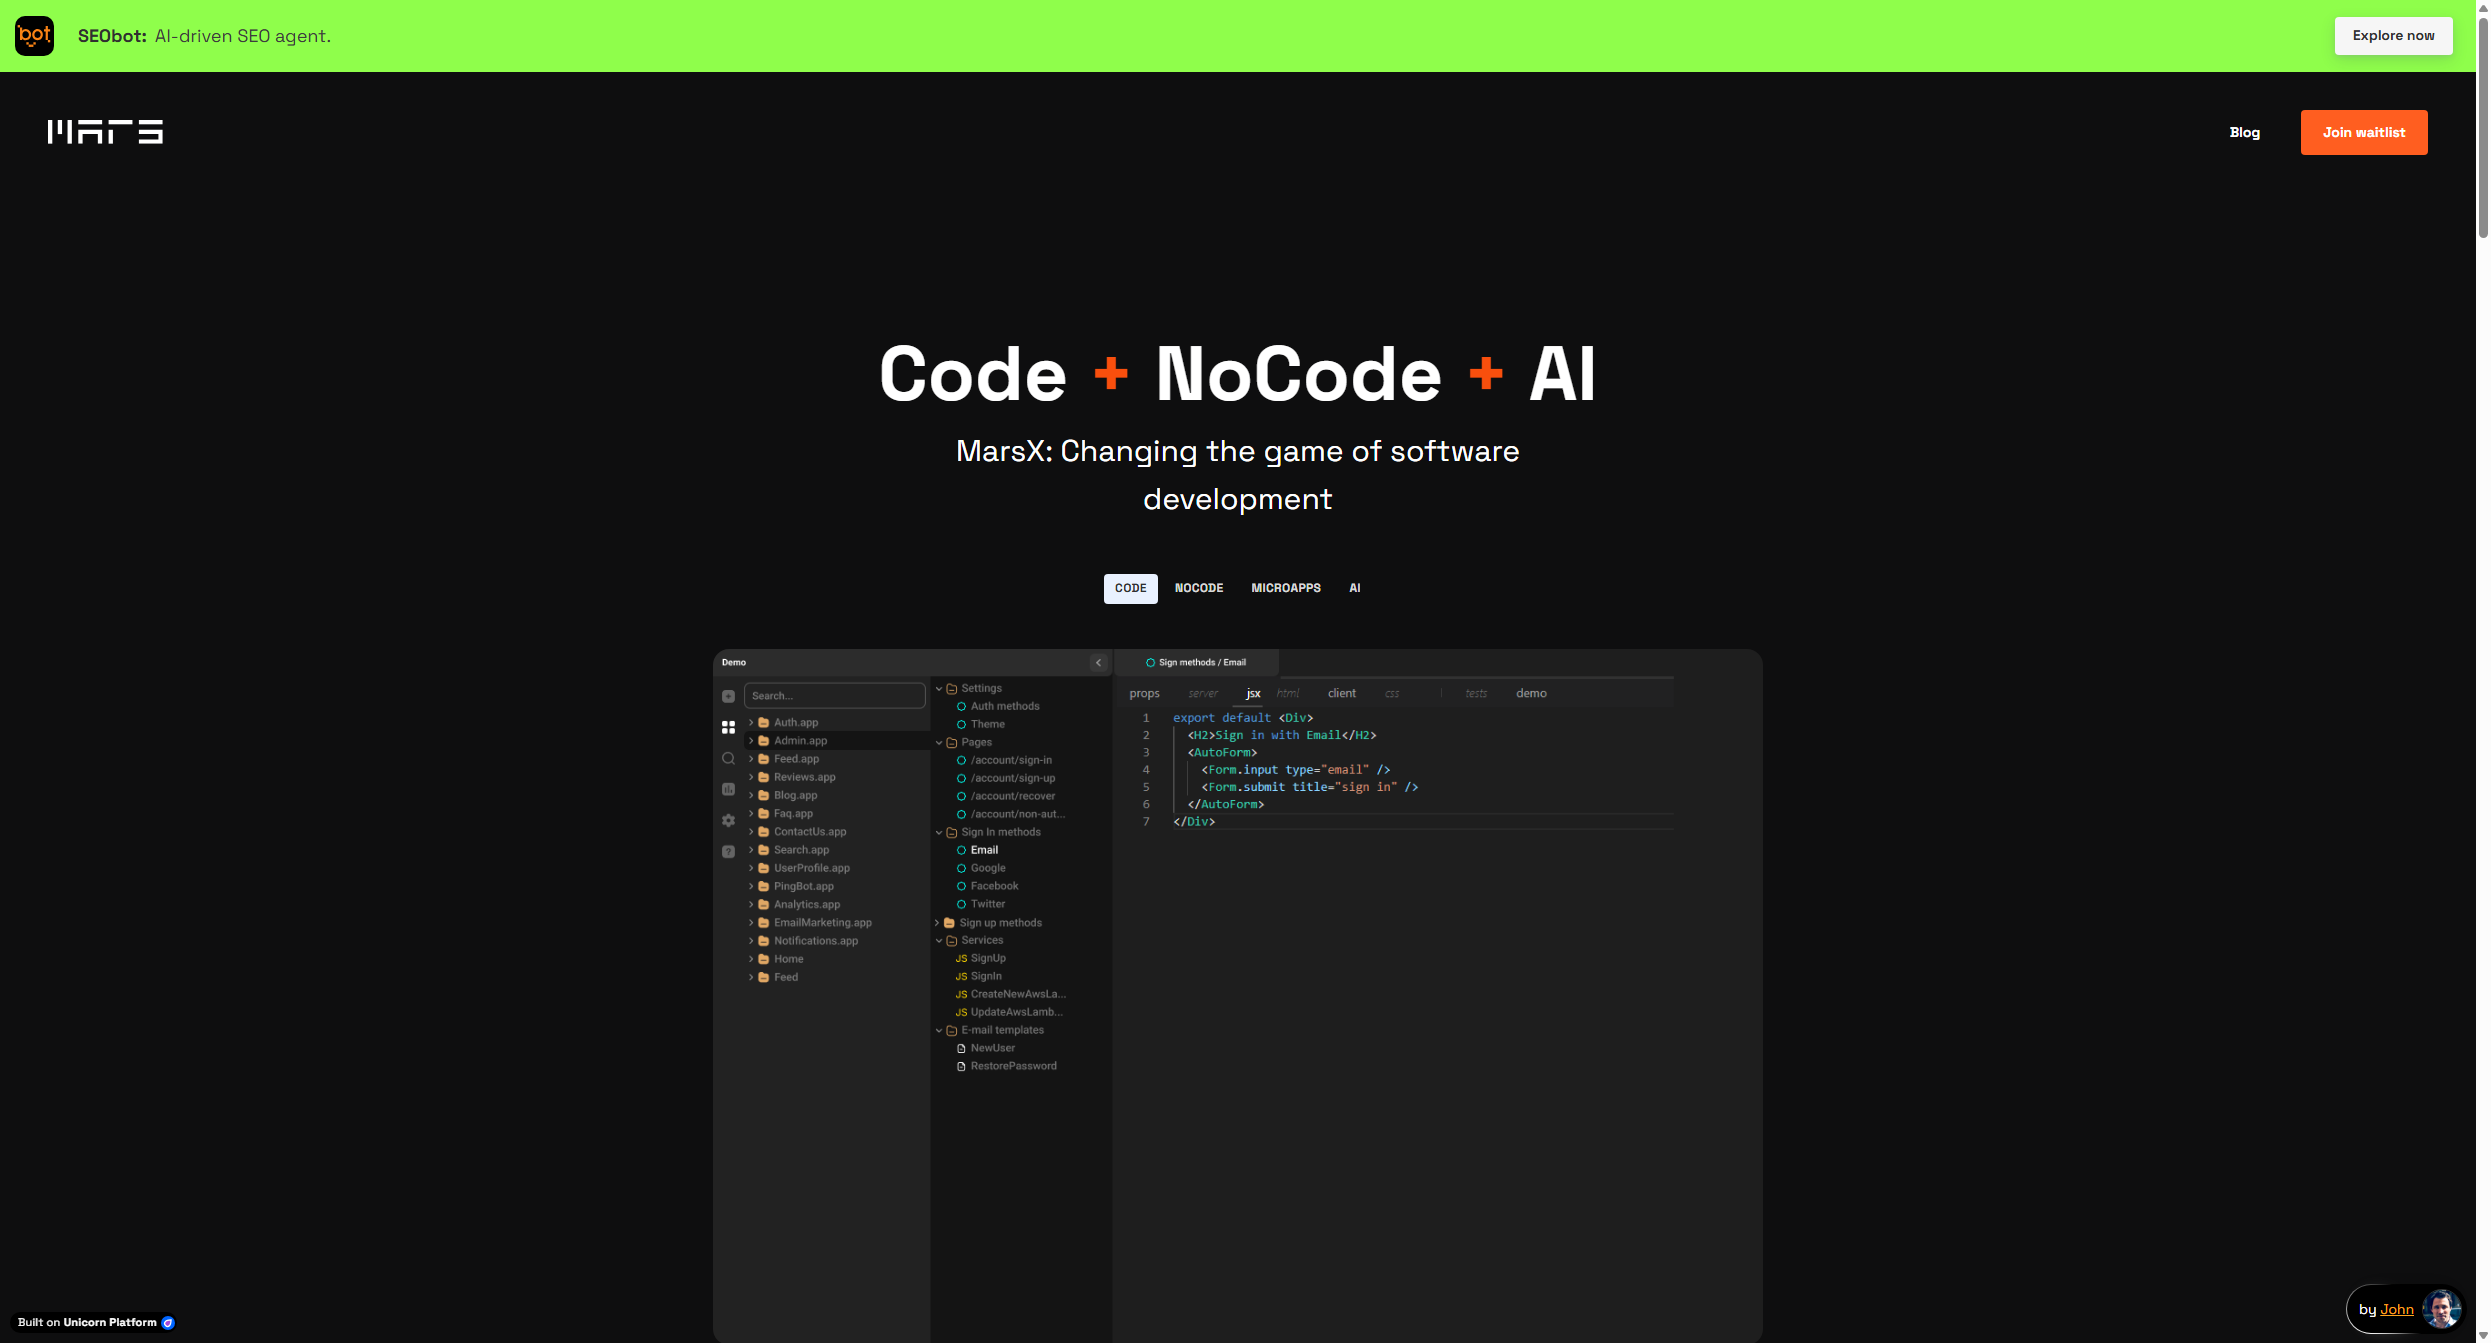Select the Email item under Sign In methods

(x=984, y=850)
